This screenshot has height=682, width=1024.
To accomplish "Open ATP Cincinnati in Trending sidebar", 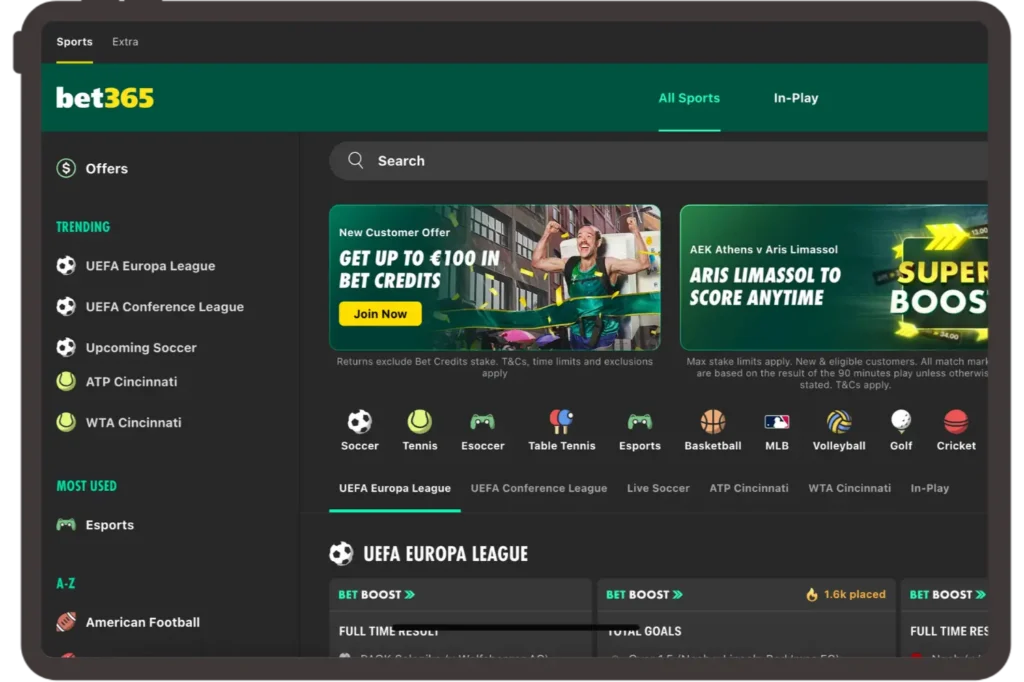I will 117,382.
